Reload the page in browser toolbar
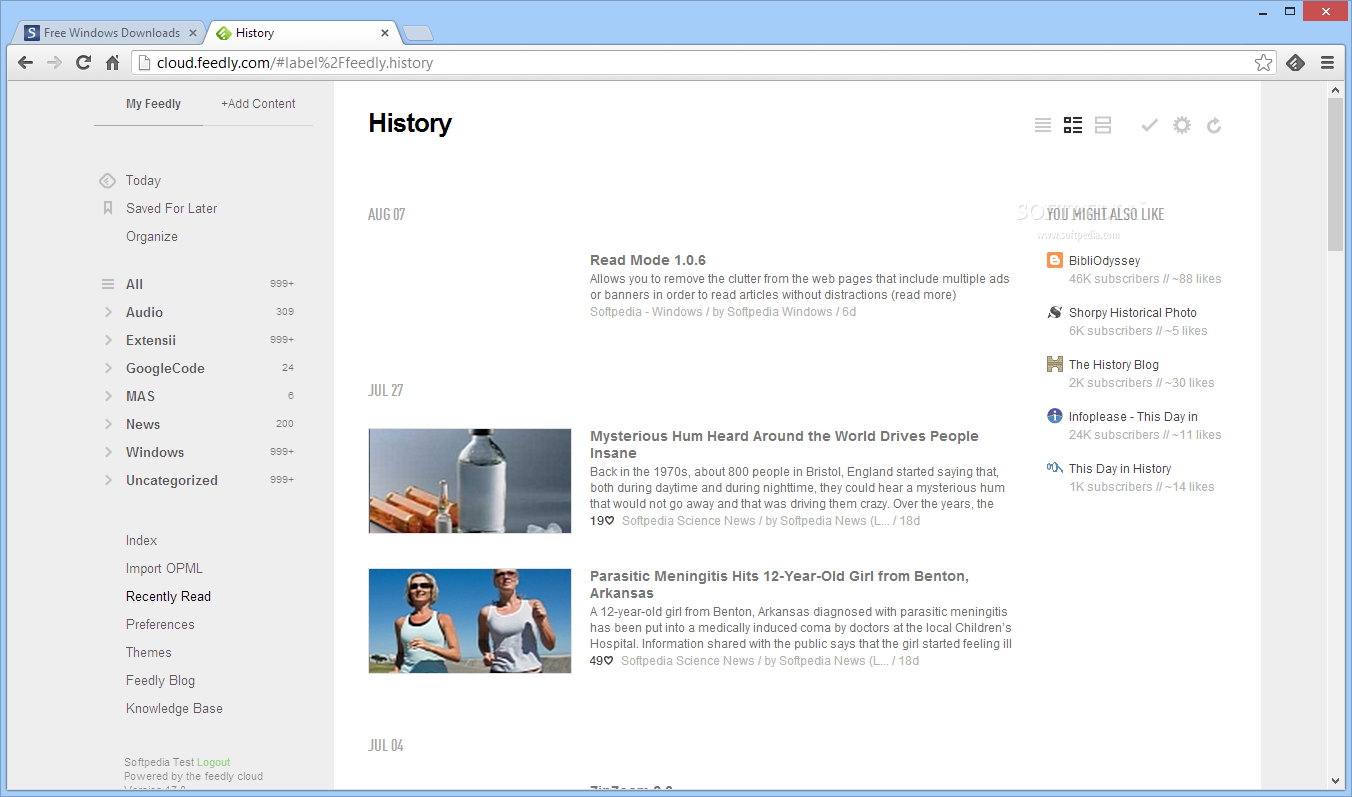This screenshot has height=797, width=1352. pyautogui.click(x=84, y=62)
